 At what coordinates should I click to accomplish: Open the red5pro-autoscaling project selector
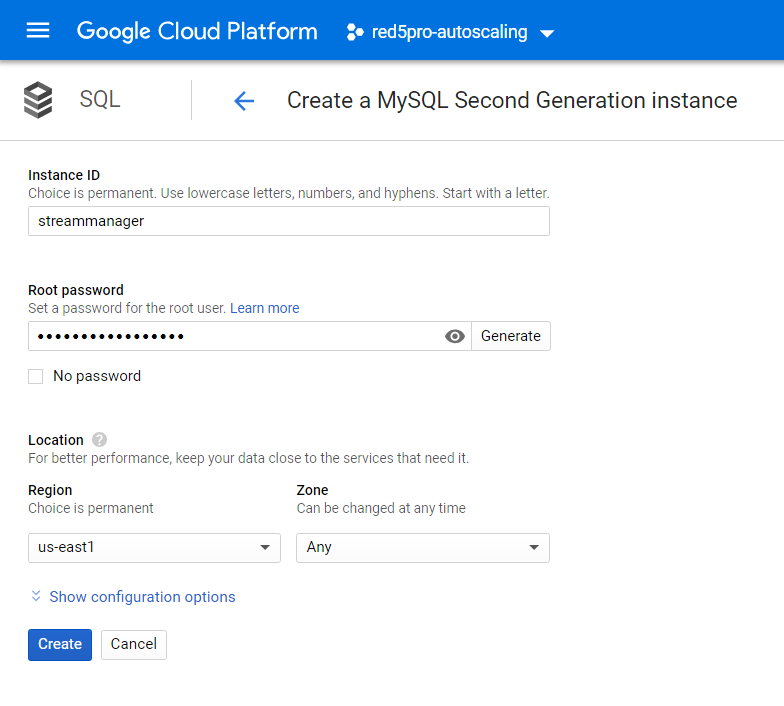(x=450, y=32)
